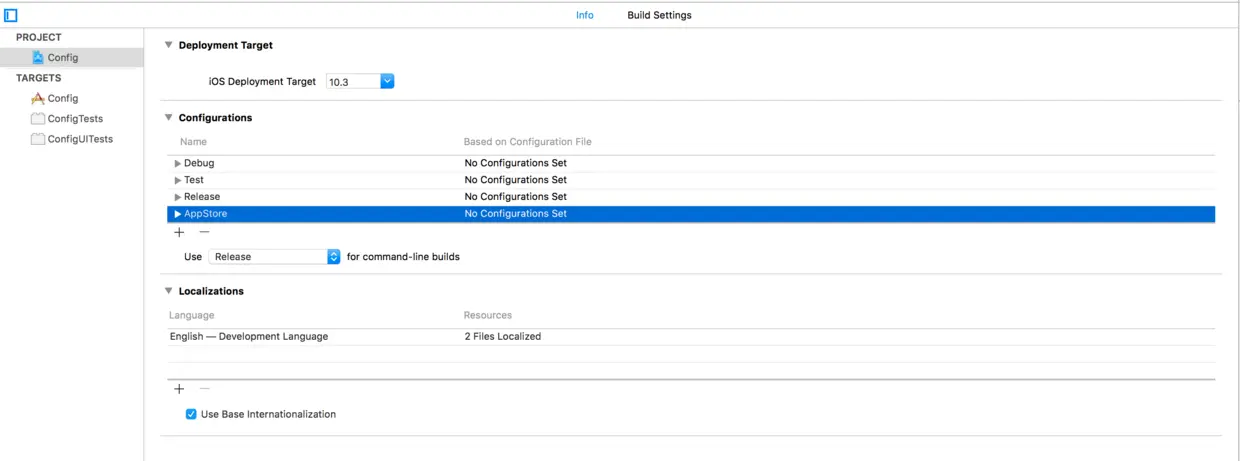Screen dimensions: 1240x461
Task: Click the Config project blueprint icon
Action: coord(38,58)
